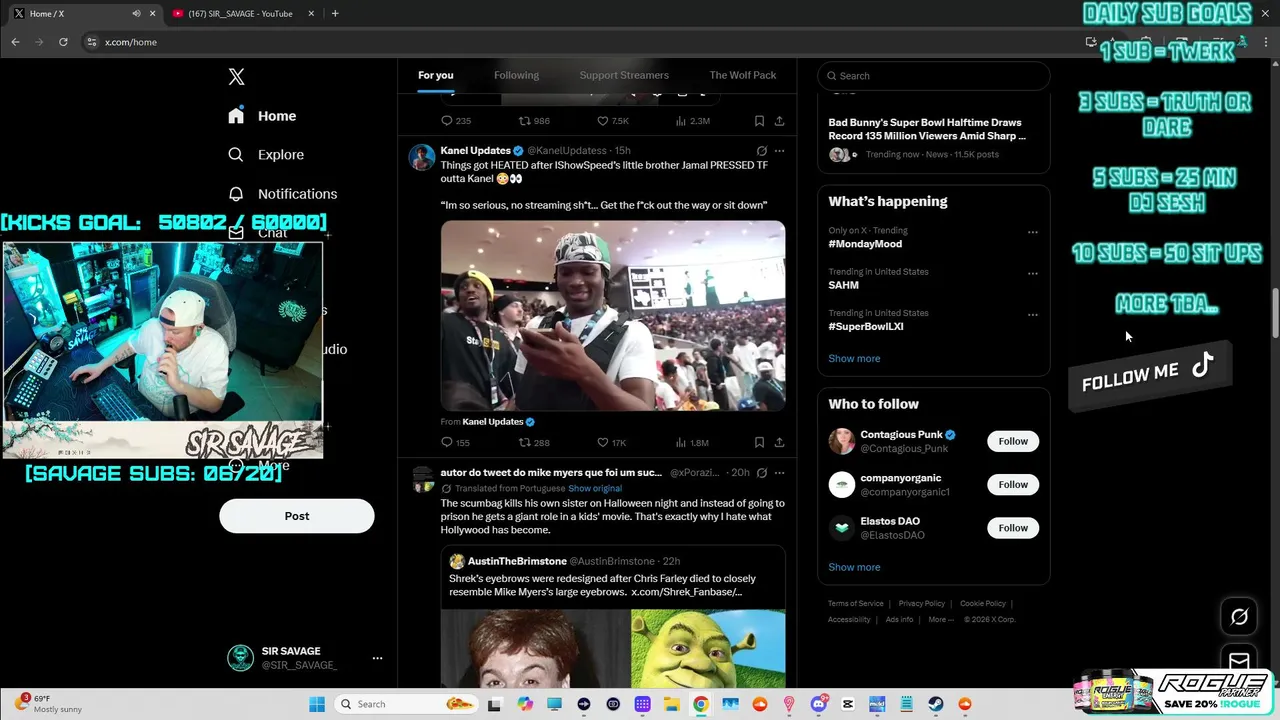Open the #SuperBowlLXI trending topic
Image resolution: width=1280 pixels, height=720 pixels.
point(866,326)
